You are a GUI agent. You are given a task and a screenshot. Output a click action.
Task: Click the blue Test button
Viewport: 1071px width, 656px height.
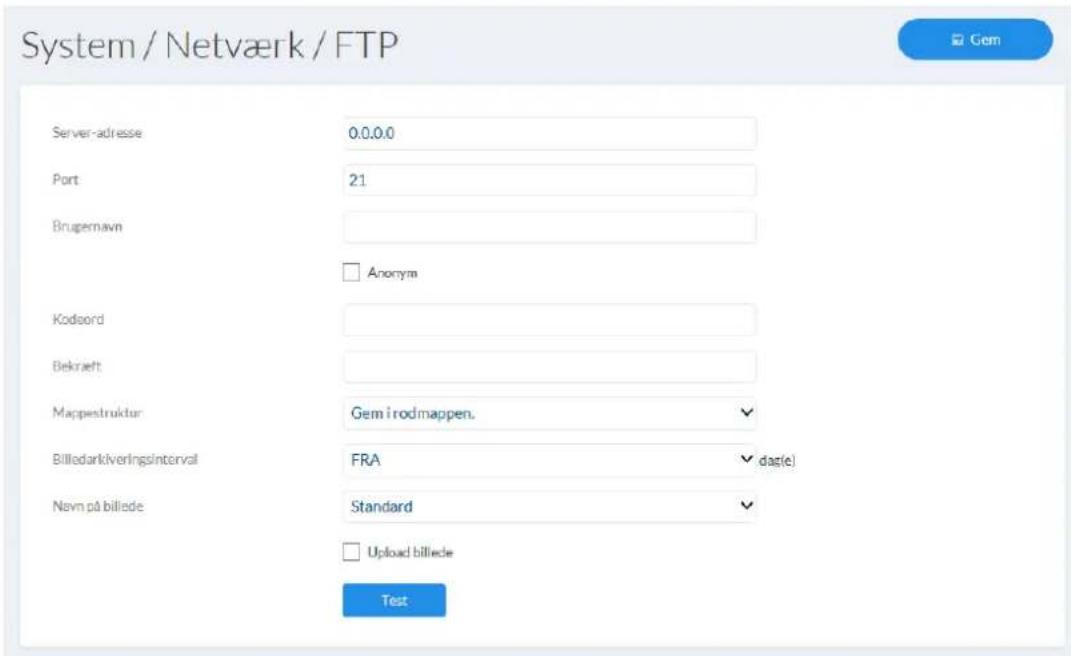pos(394,600)
